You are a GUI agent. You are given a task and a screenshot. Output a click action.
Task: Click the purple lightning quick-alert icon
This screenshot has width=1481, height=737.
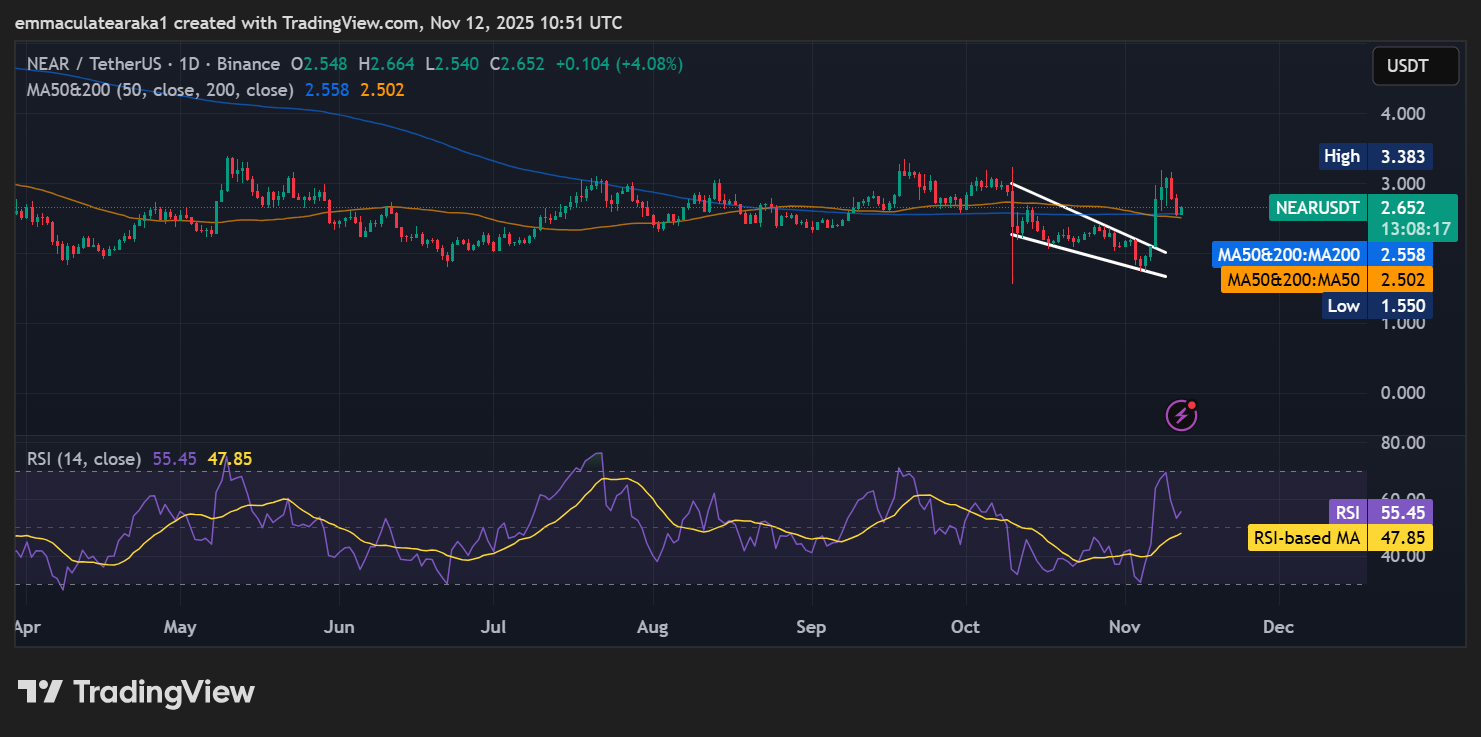tap(1179, 413)
